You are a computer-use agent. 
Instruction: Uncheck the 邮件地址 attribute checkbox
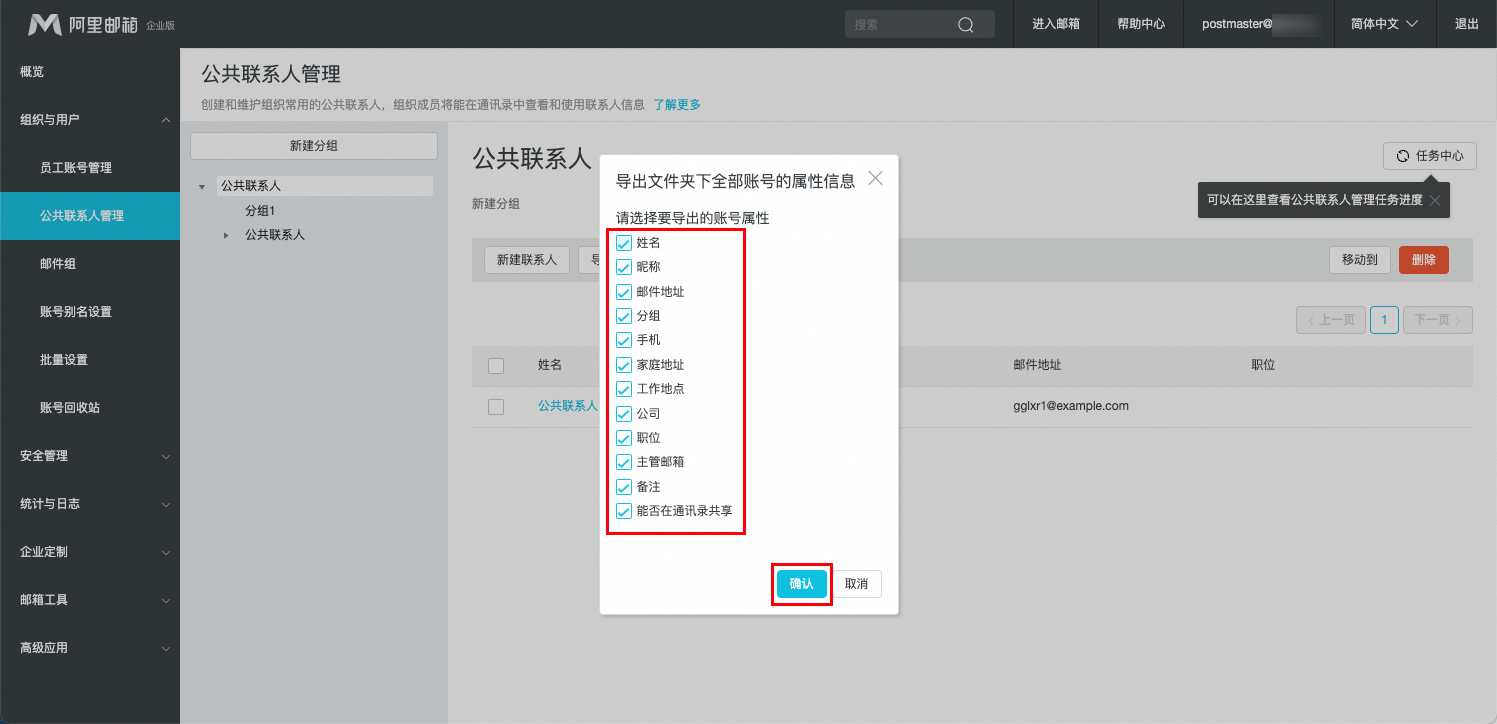click(x=624, y=292)
